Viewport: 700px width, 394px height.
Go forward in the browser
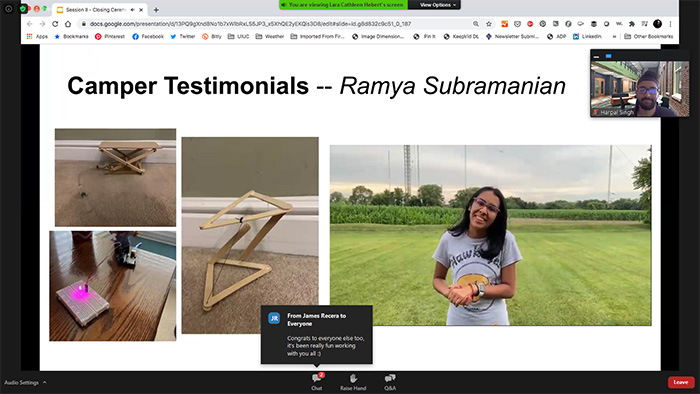pyautogui.click(x=42, y=24)
